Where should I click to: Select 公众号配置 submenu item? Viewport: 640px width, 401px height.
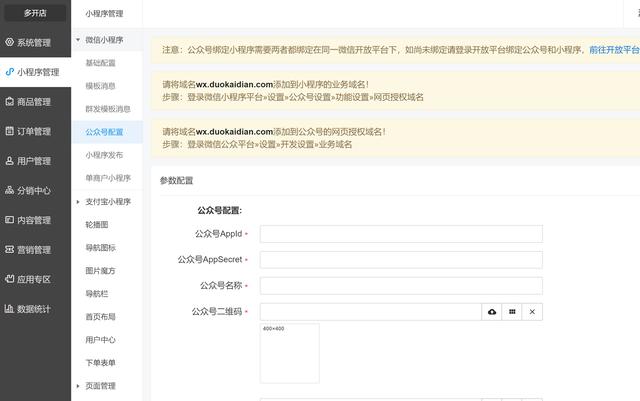pos(104,132)
